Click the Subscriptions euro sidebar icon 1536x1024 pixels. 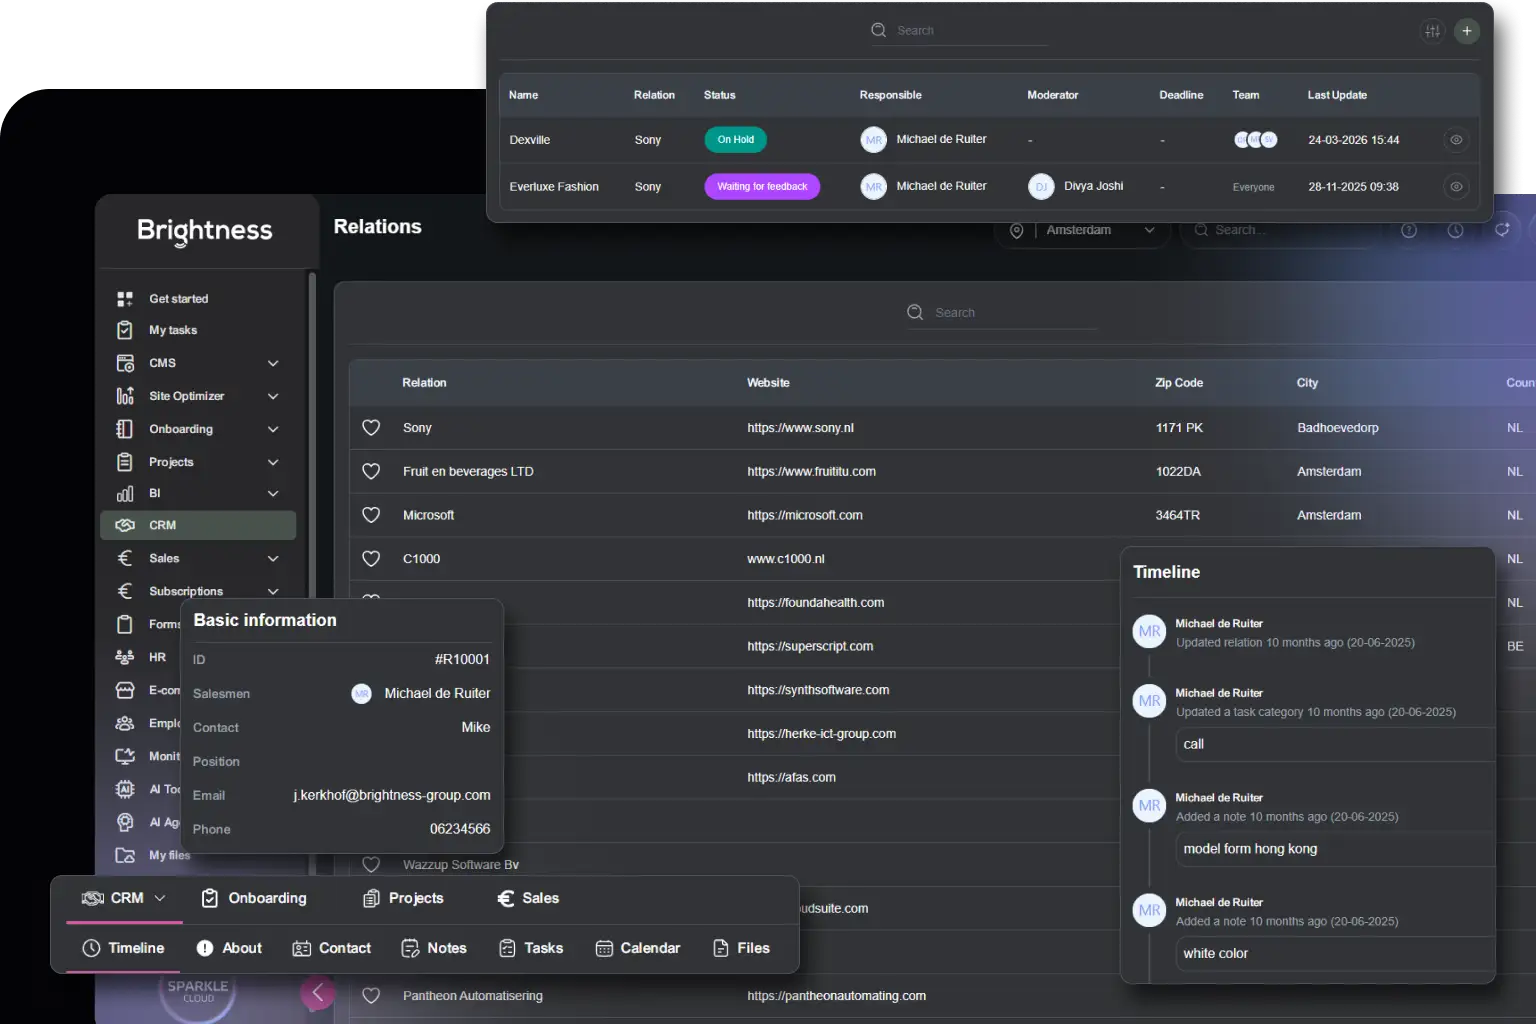click(x=125, y=591)
